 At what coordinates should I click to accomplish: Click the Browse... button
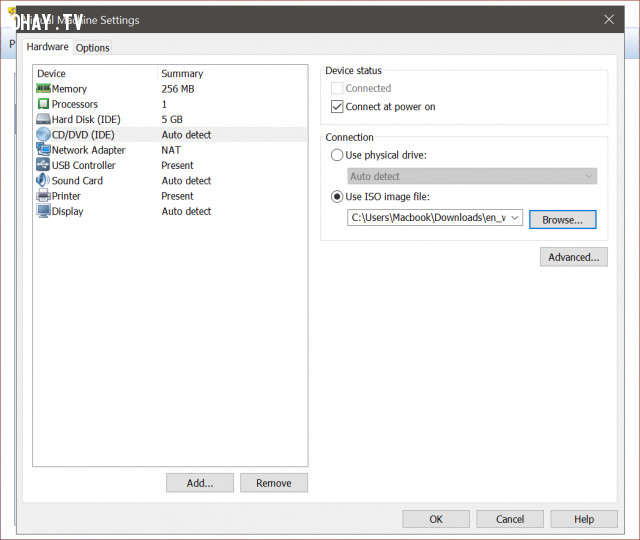[x=562, y=220]
